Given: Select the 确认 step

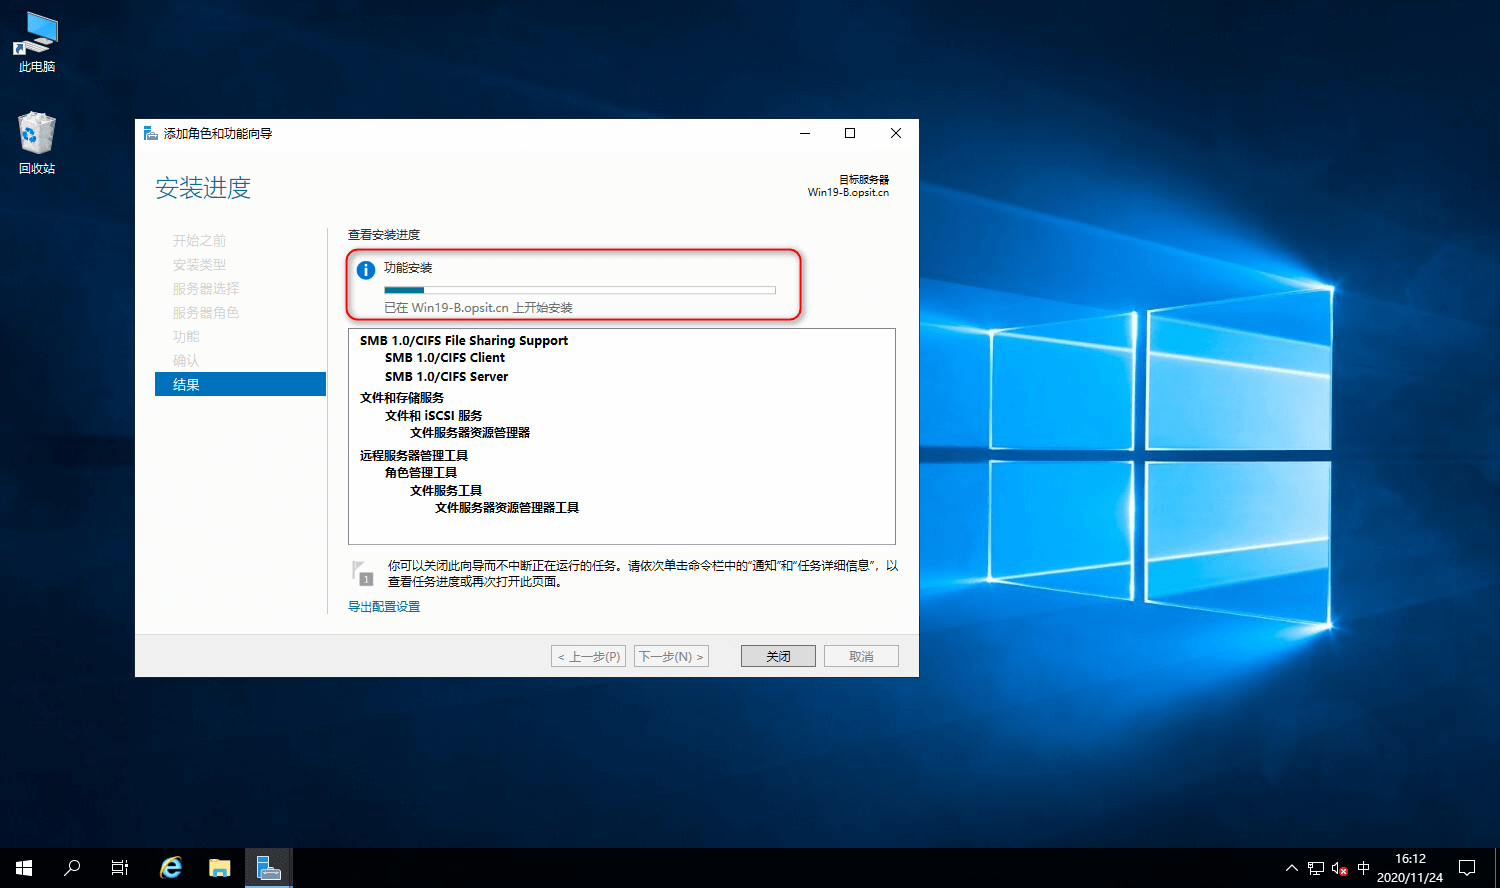Looking at the screenshot, I should [186, 361].
